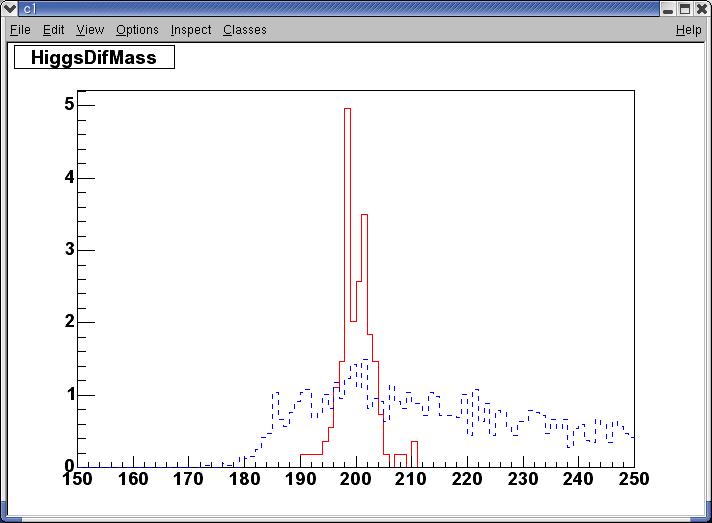Click the x-axis label 170
Screen dimensions: 712x523
point(188,479)
